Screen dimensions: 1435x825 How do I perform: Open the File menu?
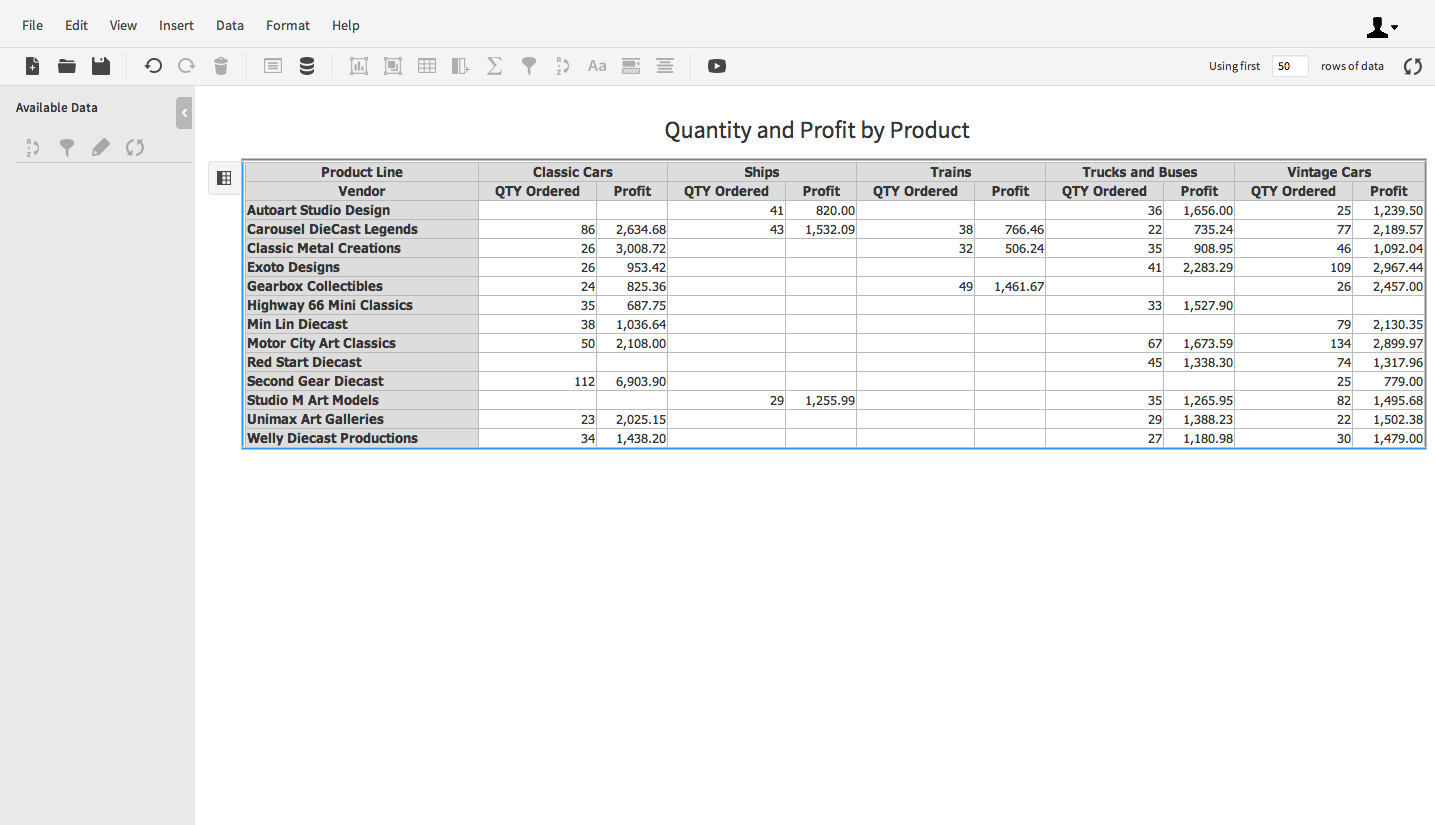33,25
